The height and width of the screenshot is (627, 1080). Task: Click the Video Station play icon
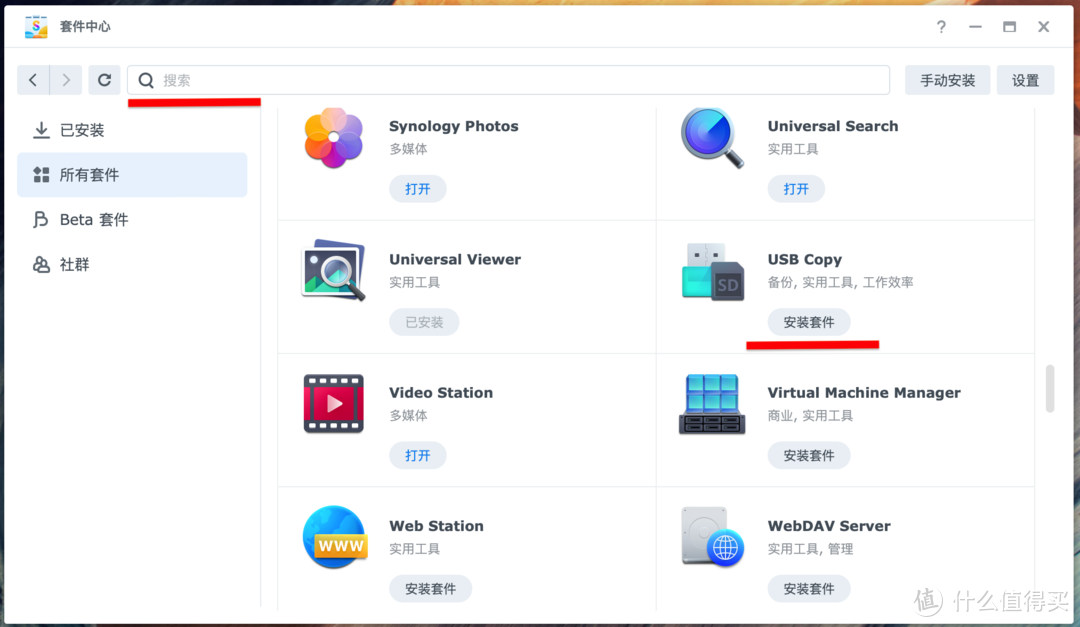[334, 403]
